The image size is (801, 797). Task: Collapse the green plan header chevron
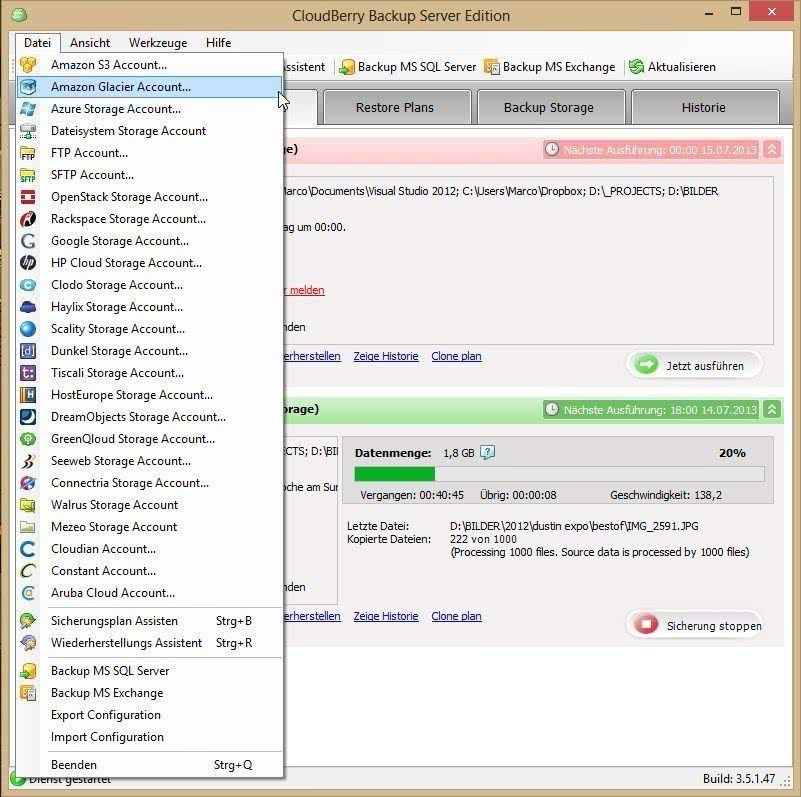click(772, 410)
